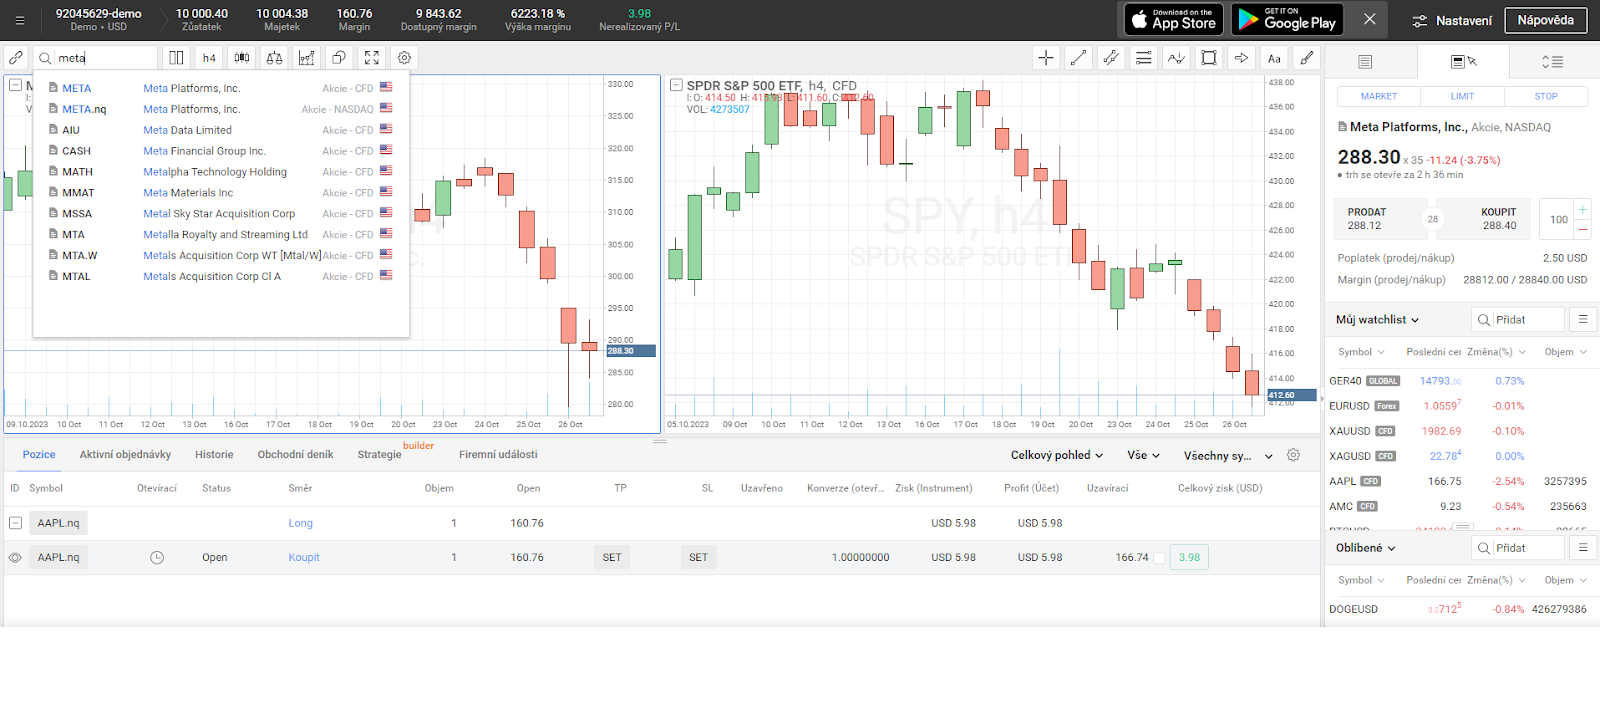This screenshot has height=724, width=1600.
Task: Sort Můj watchlist by Symbol column
Action: tap(1362, 352)
